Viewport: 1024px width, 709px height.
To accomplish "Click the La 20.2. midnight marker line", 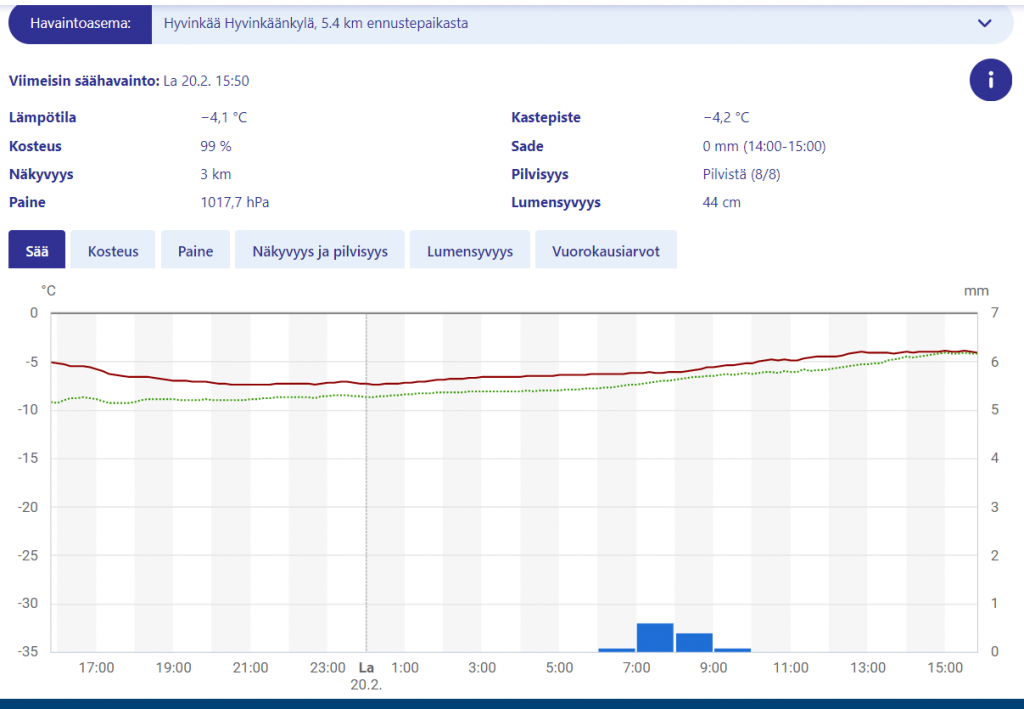I will coord(366,483).
